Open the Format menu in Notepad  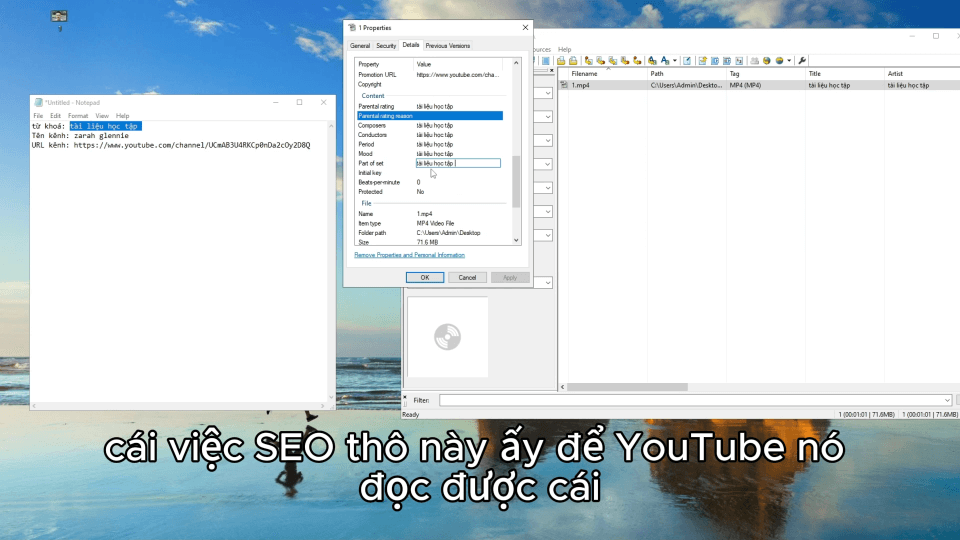pos(78,116)
